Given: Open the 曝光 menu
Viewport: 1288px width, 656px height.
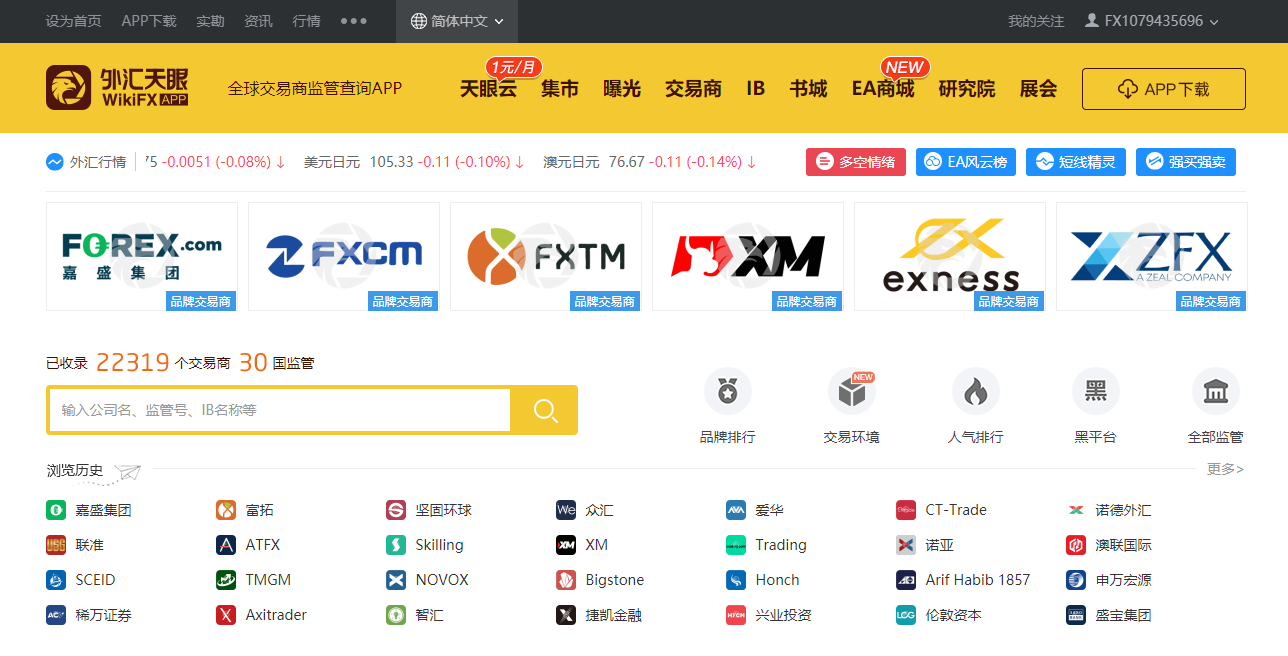Looking at the screenshot, I should 622,89.
